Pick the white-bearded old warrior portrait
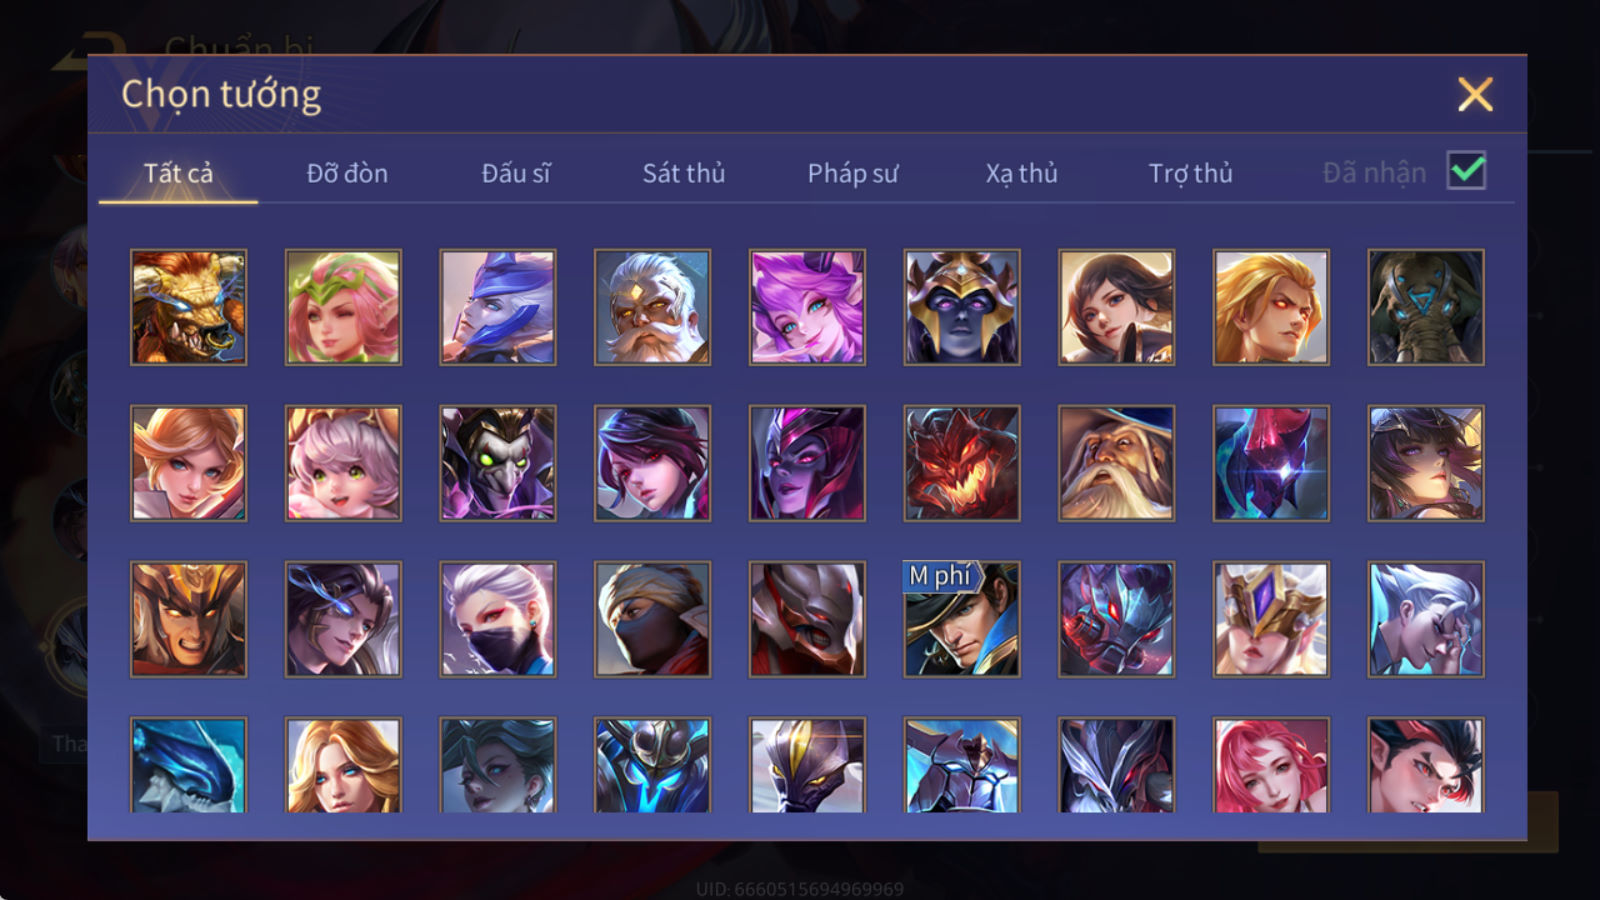 [652, 307]
